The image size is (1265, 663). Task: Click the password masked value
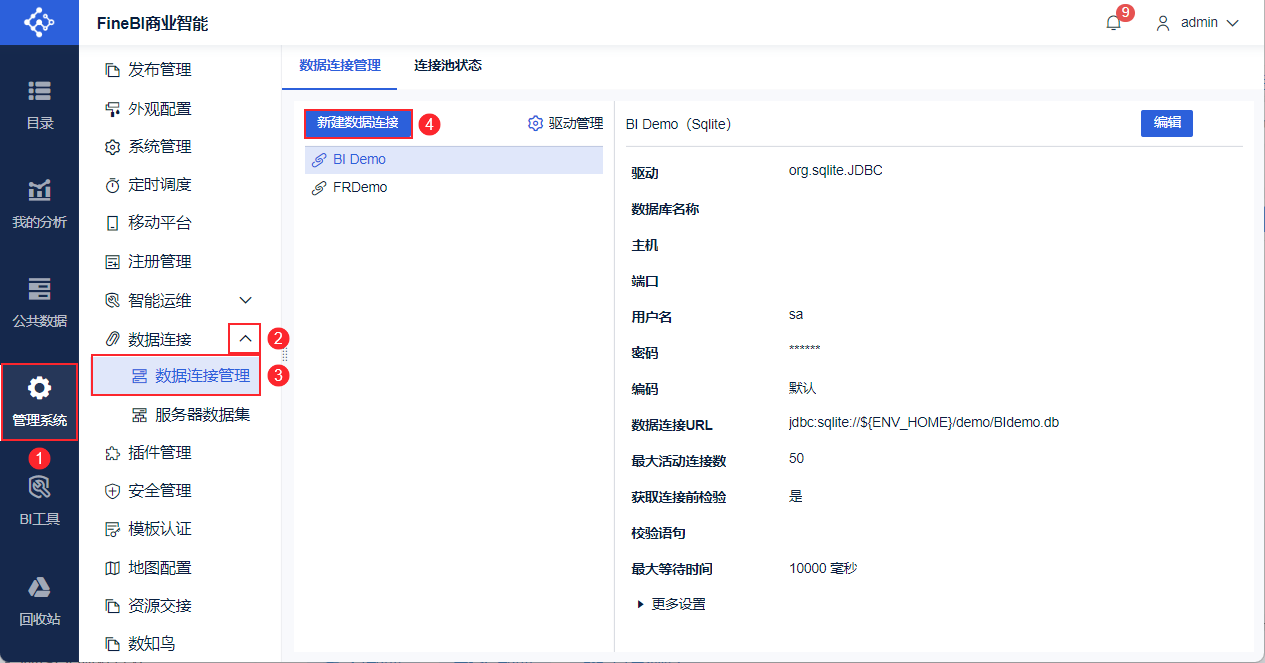[805, 350]
